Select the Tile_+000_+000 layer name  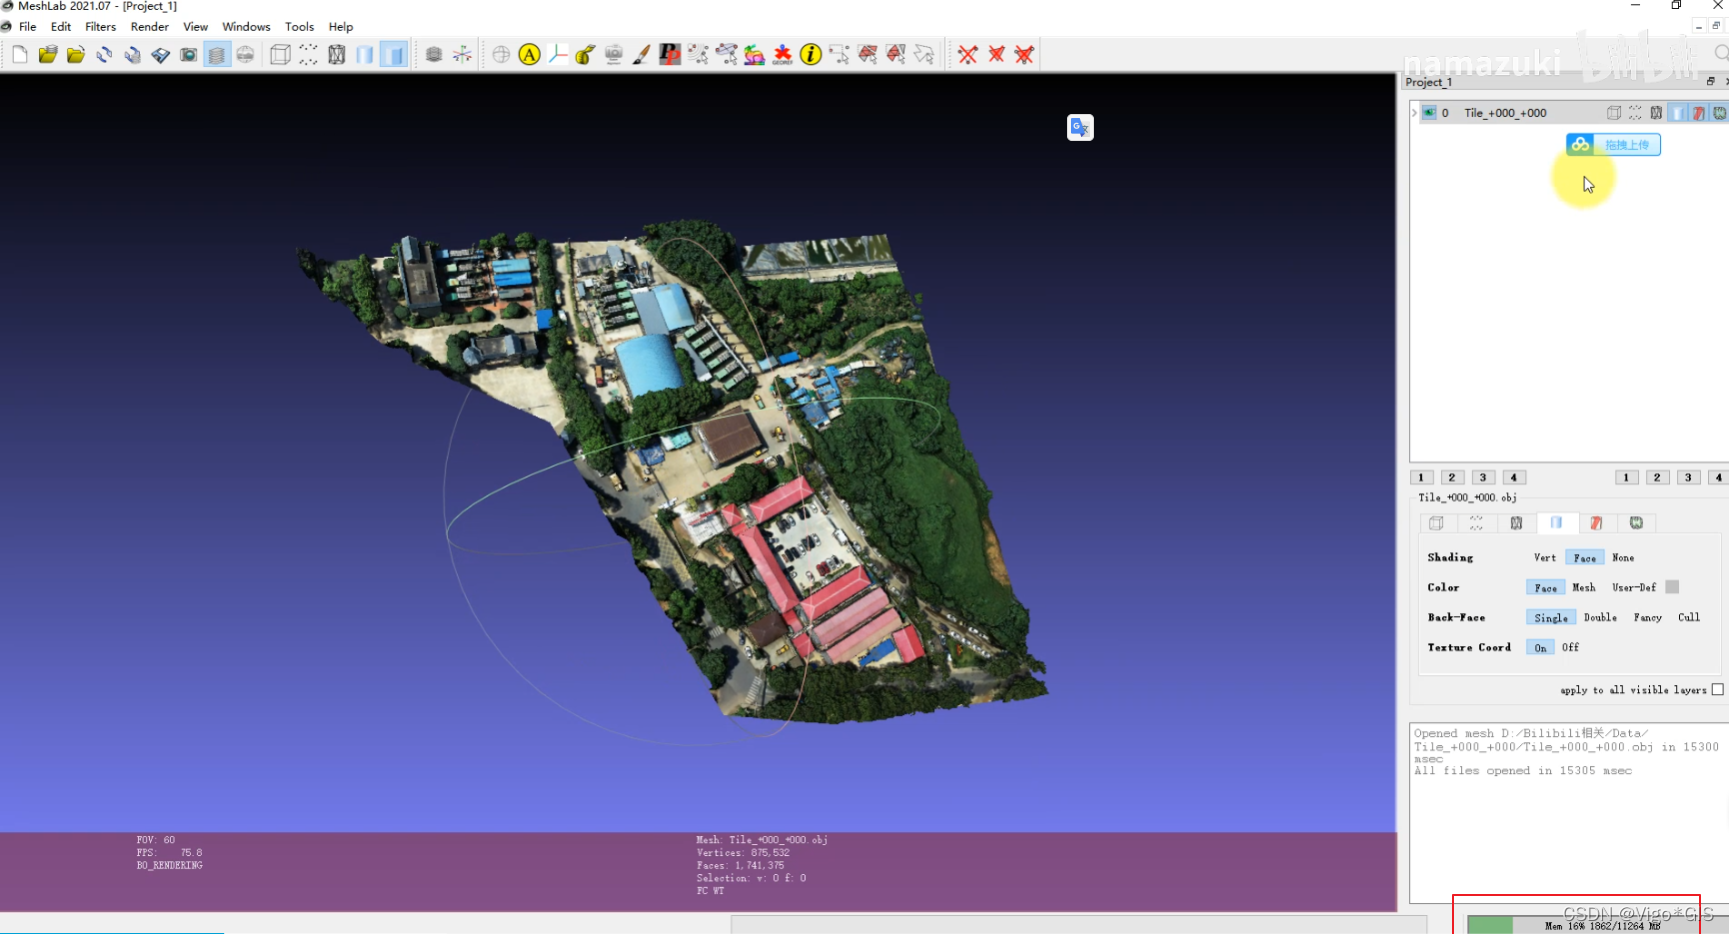1505,113
